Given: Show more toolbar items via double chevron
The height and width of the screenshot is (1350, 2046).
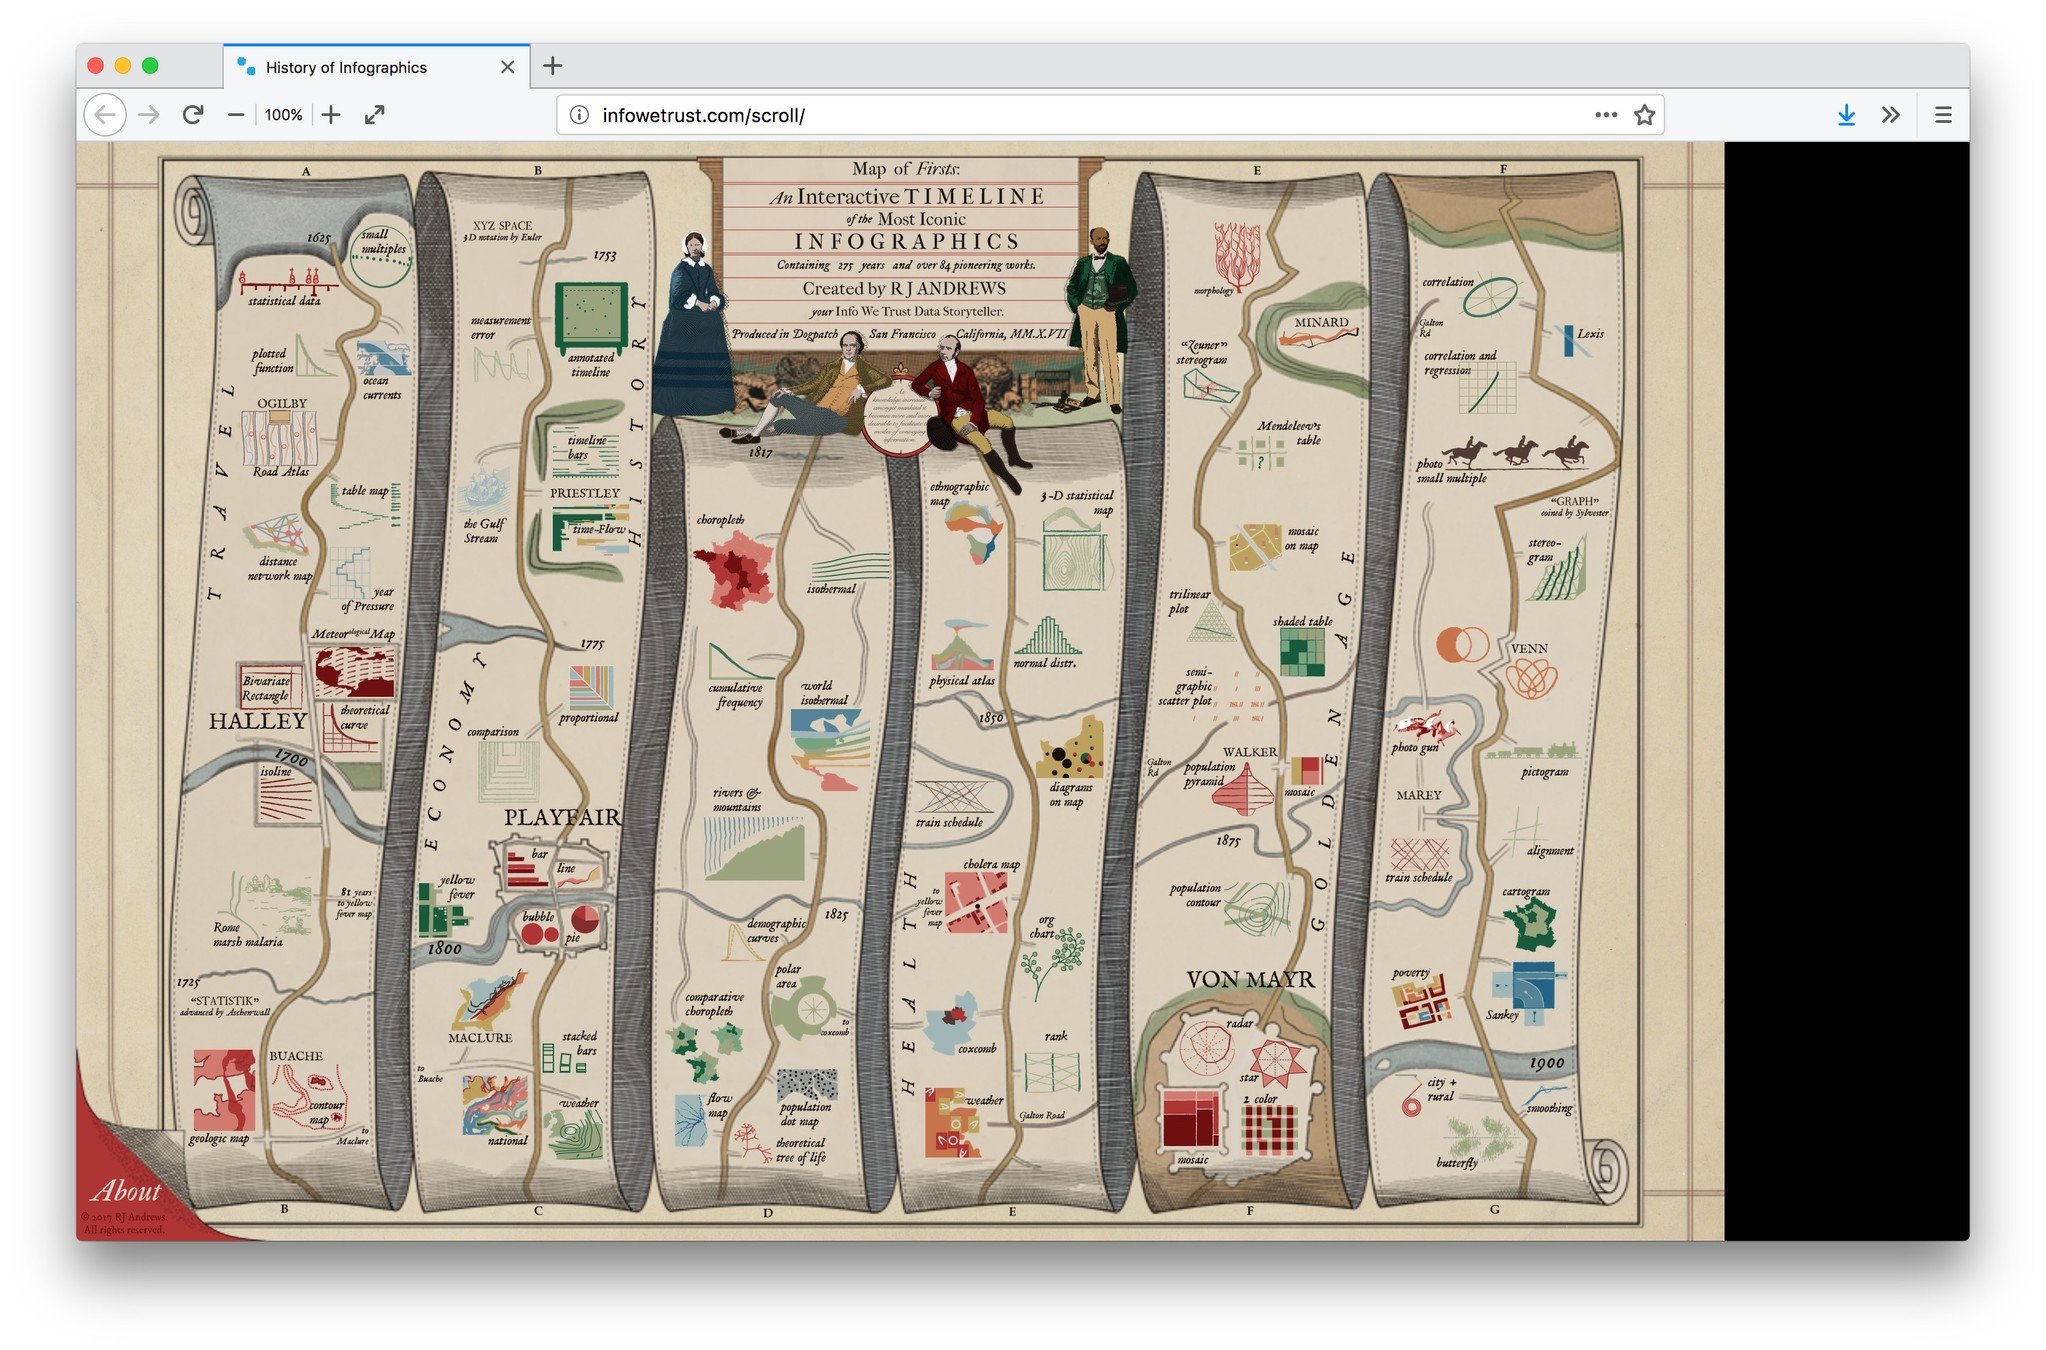Looking at the screenshot, I should tap(1890, 115).
